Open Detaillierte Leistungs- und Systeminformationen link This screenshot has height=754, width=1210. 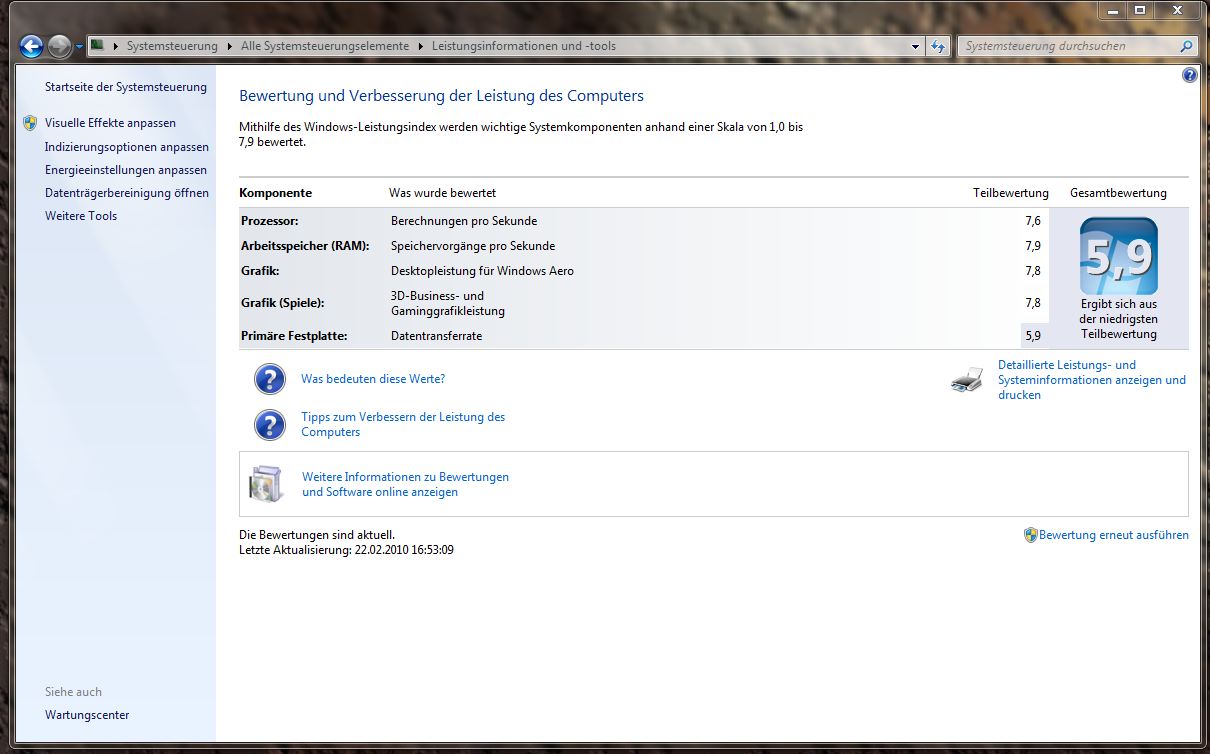pyautogui.click(x=1092, y=380)
